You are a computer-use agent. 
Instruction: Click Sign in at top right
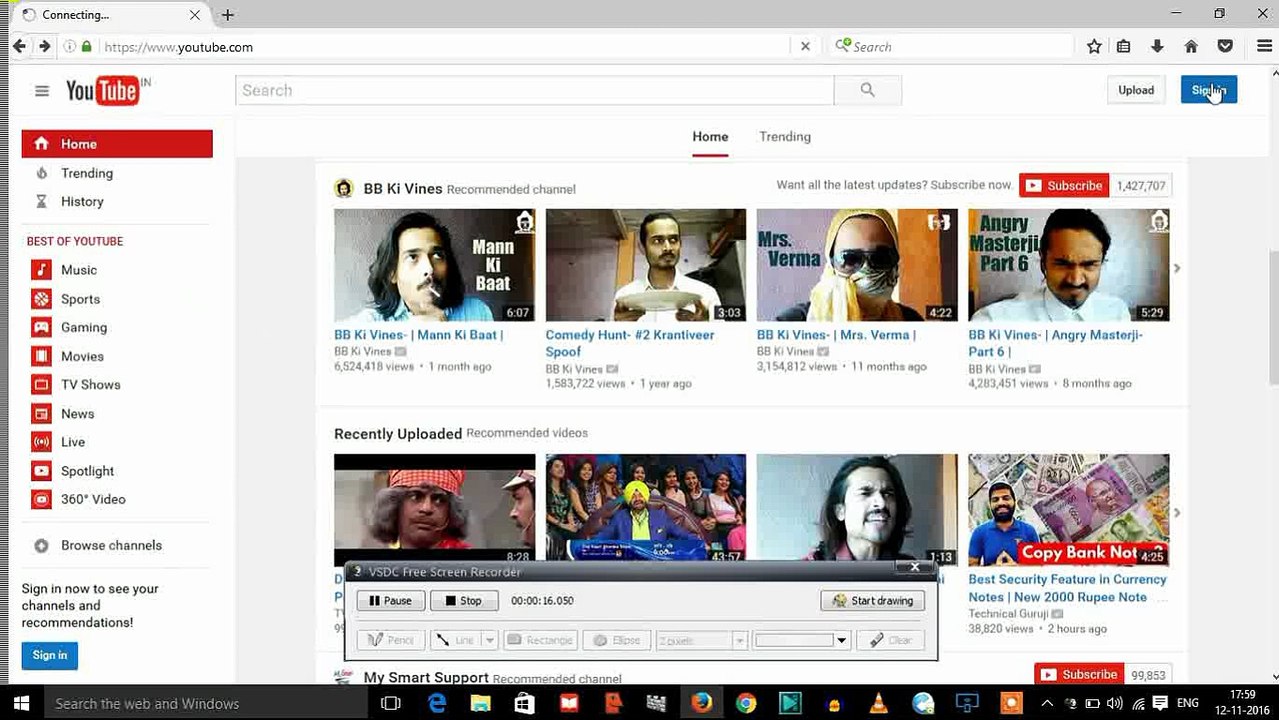coord(1208,90)
